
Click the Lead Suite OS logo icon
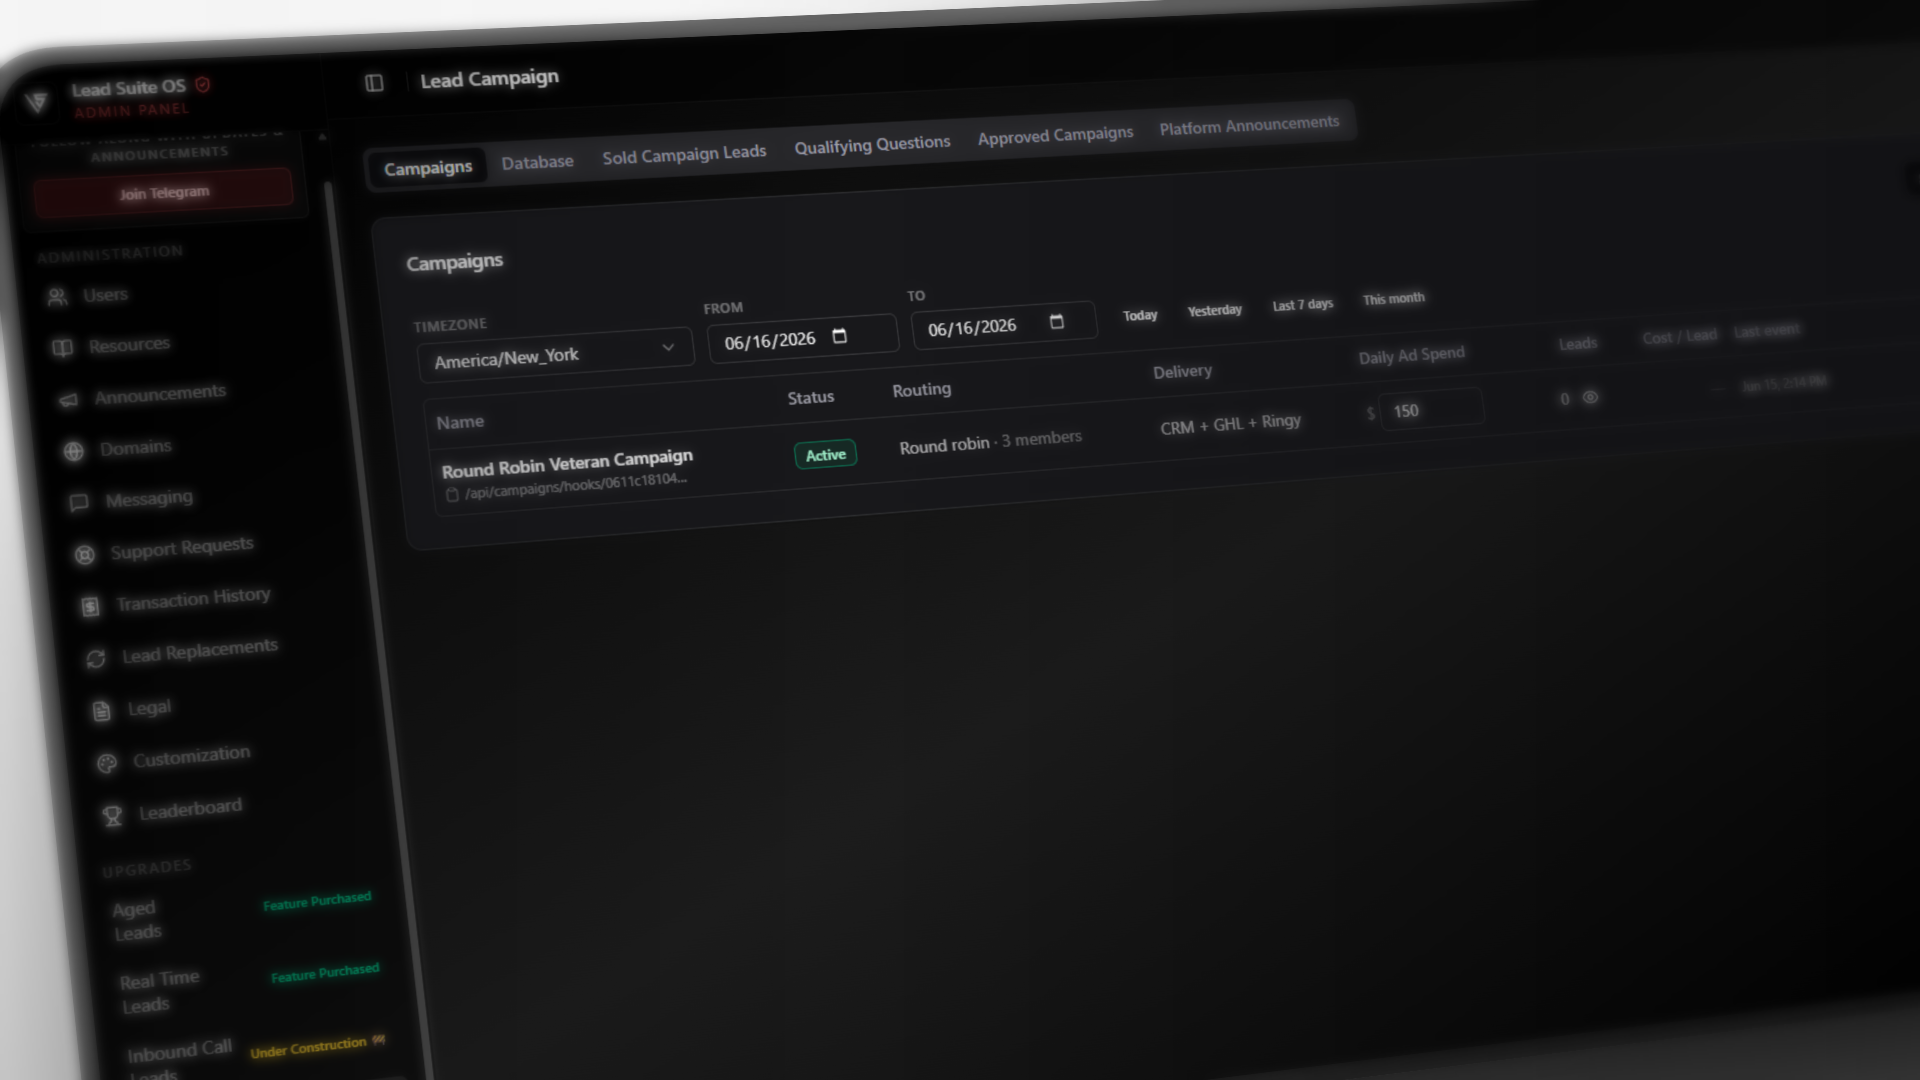[37, 101]
